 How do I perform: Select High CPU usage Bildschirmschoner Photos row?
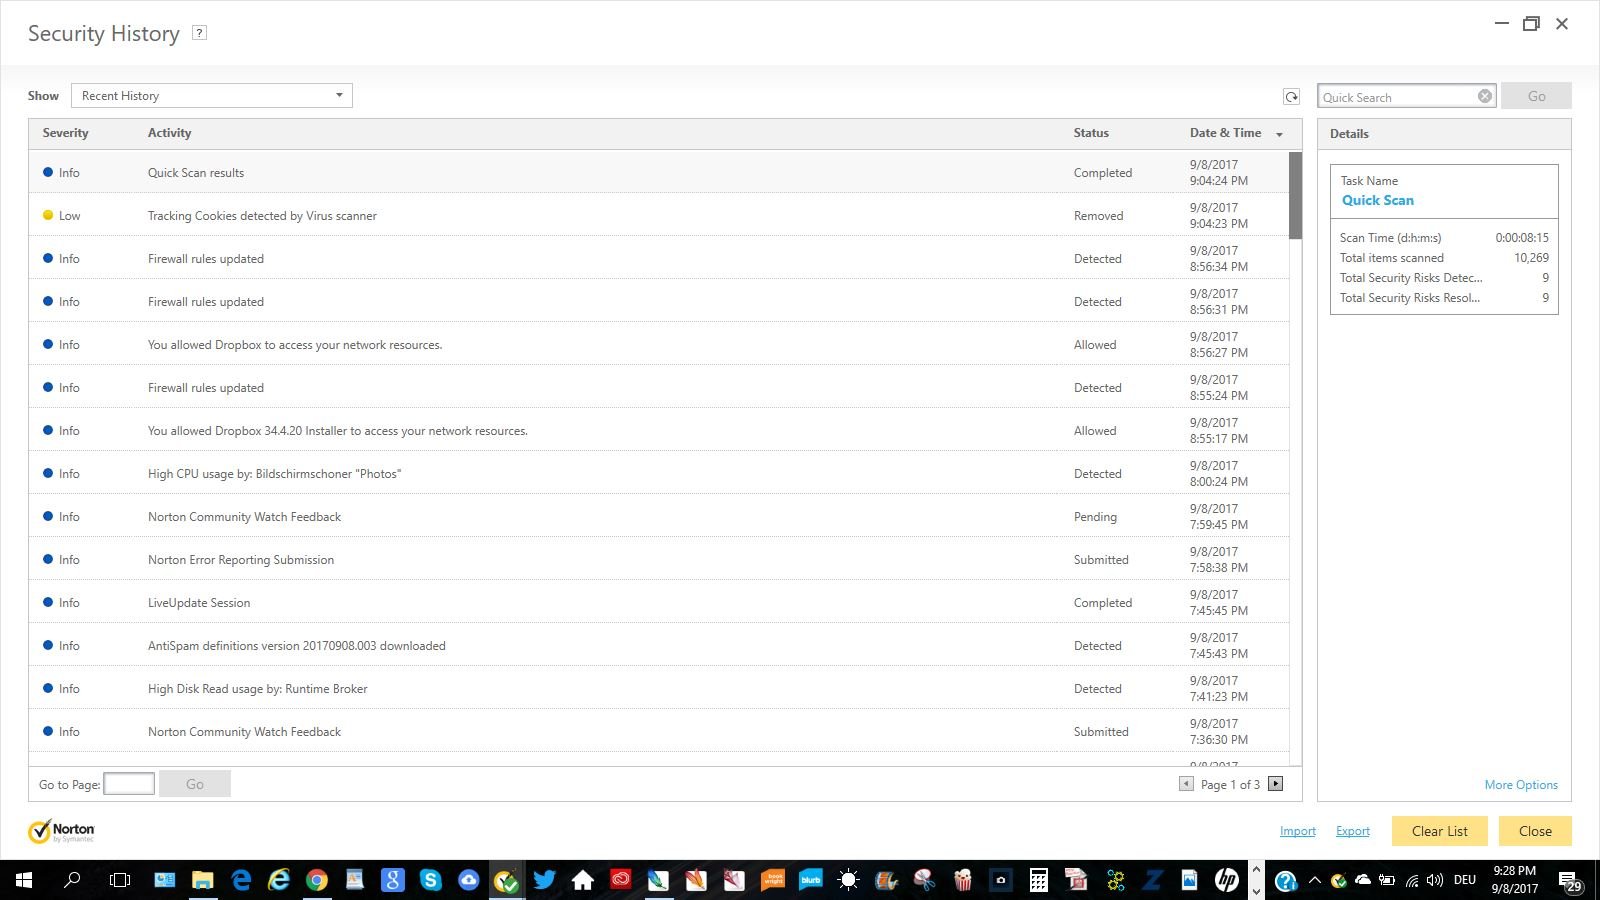pyautogui.click(x=658, y=473)
